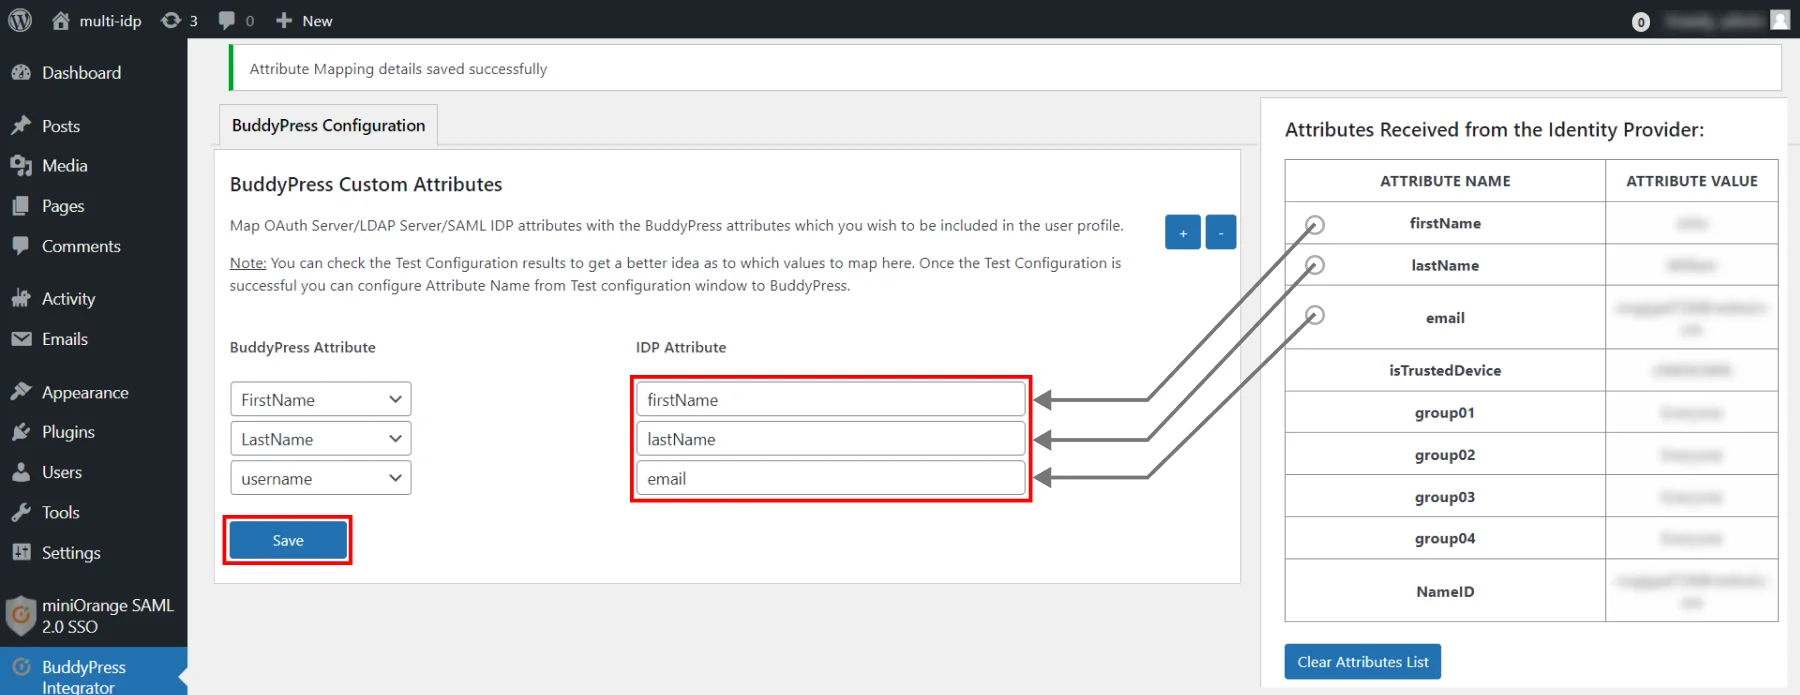This screenshot has height=695, width=1800.
Task: Click the New plus icon in admin bar
Action: coord(284,20)
